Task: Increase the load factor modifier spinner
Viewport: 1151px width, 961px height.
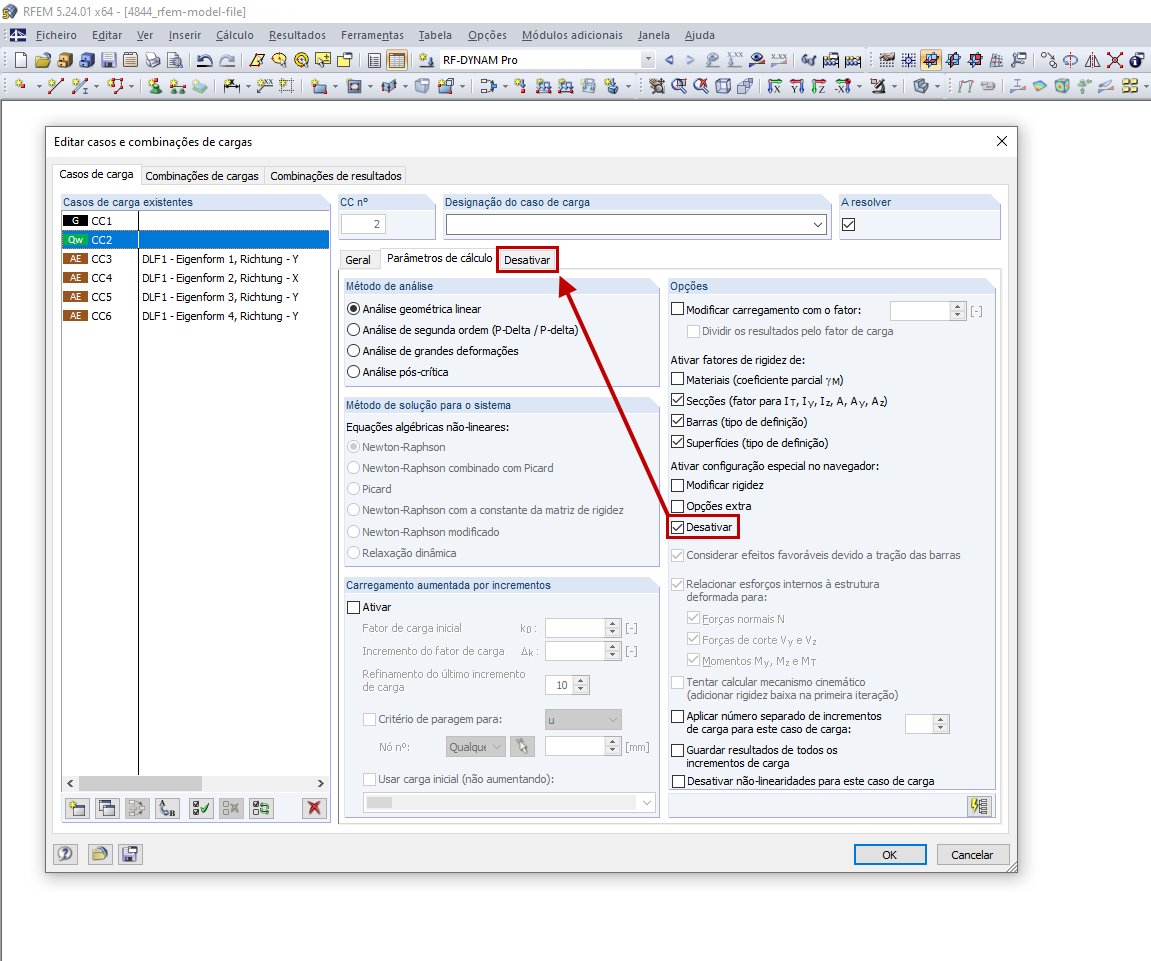Action: 957,306
